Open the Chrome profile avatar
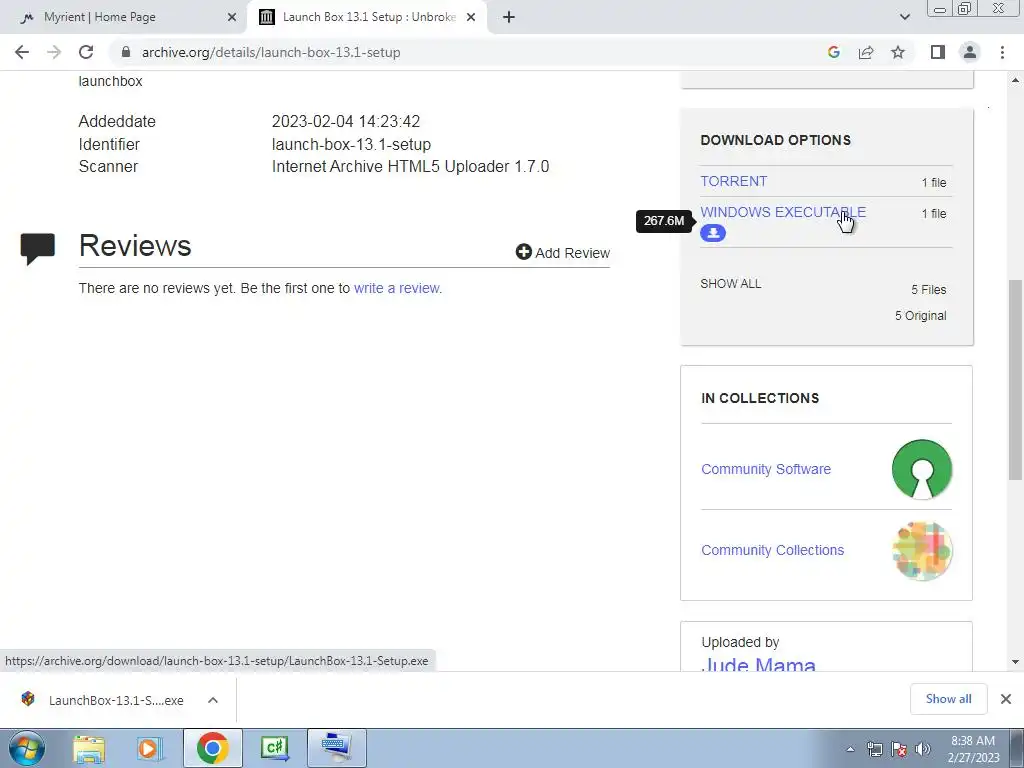 (x=970, y=52)
